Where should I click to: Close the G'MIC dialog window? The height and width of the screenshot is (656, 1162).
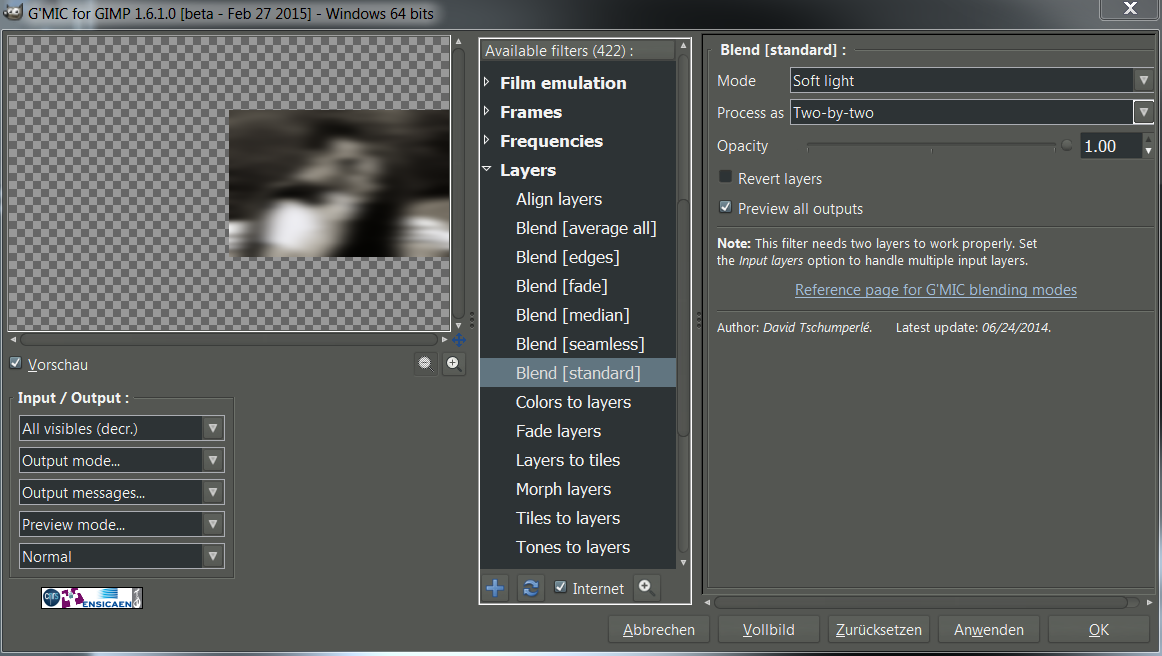1130,8
